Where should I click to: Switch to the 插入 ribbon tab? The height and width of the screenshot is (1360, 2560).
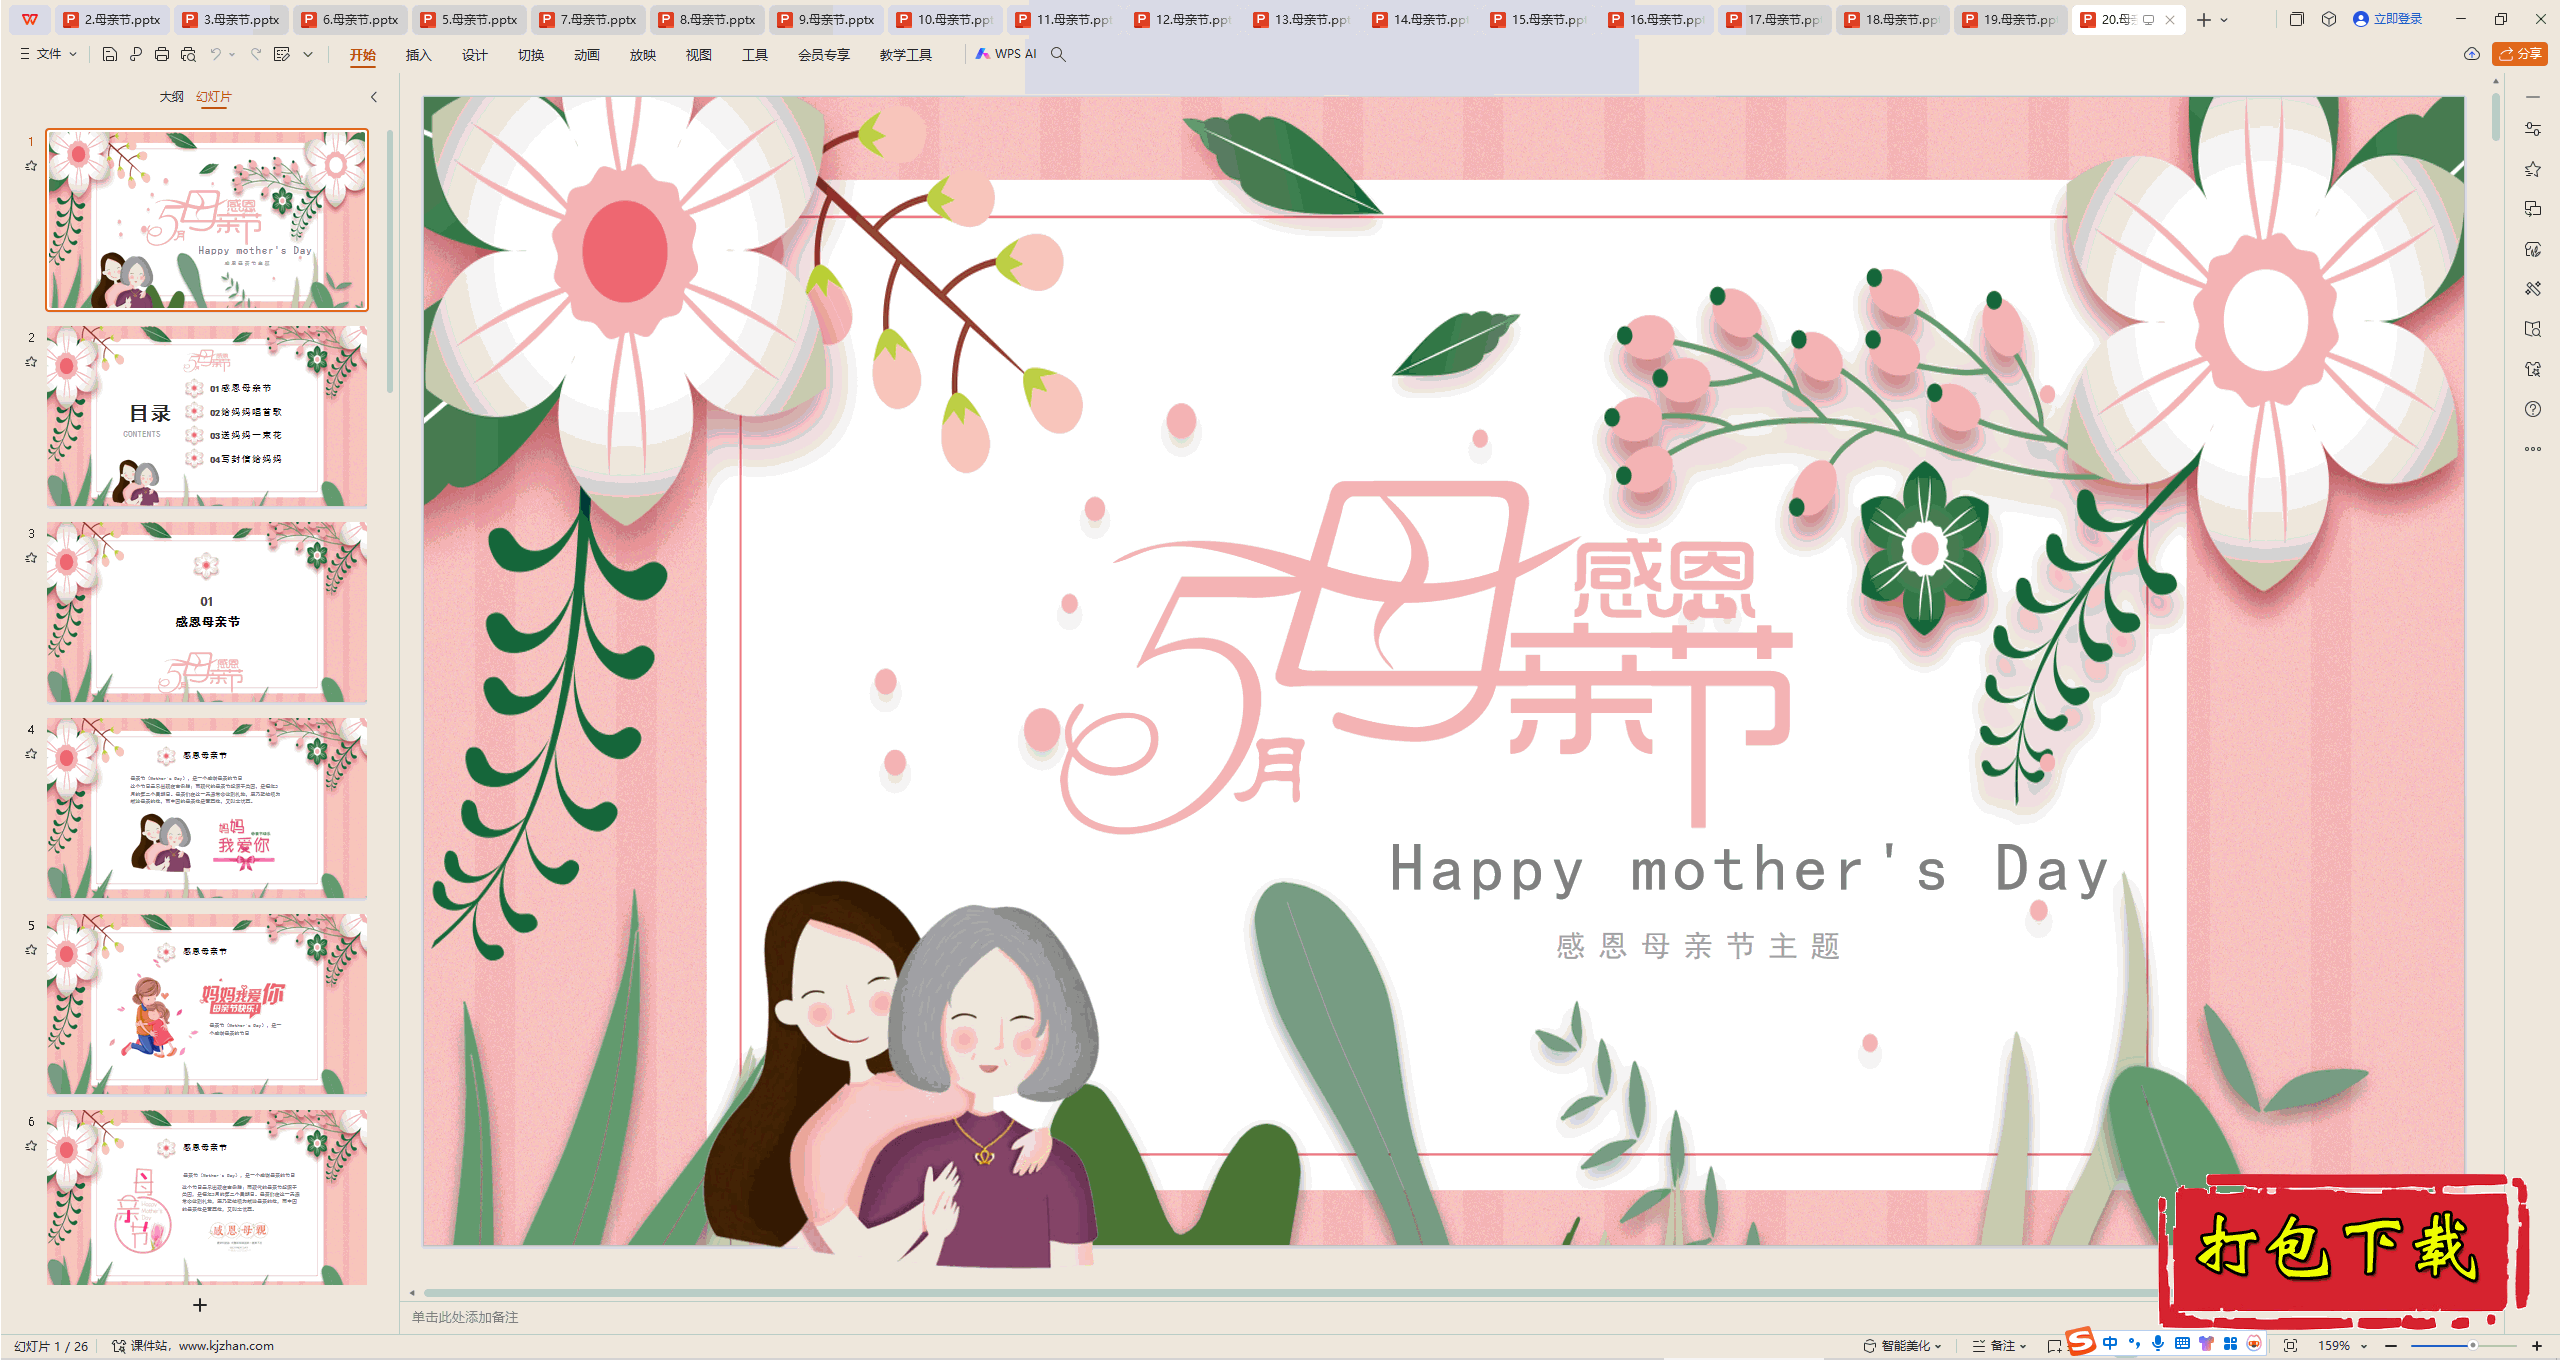[418, 55]
